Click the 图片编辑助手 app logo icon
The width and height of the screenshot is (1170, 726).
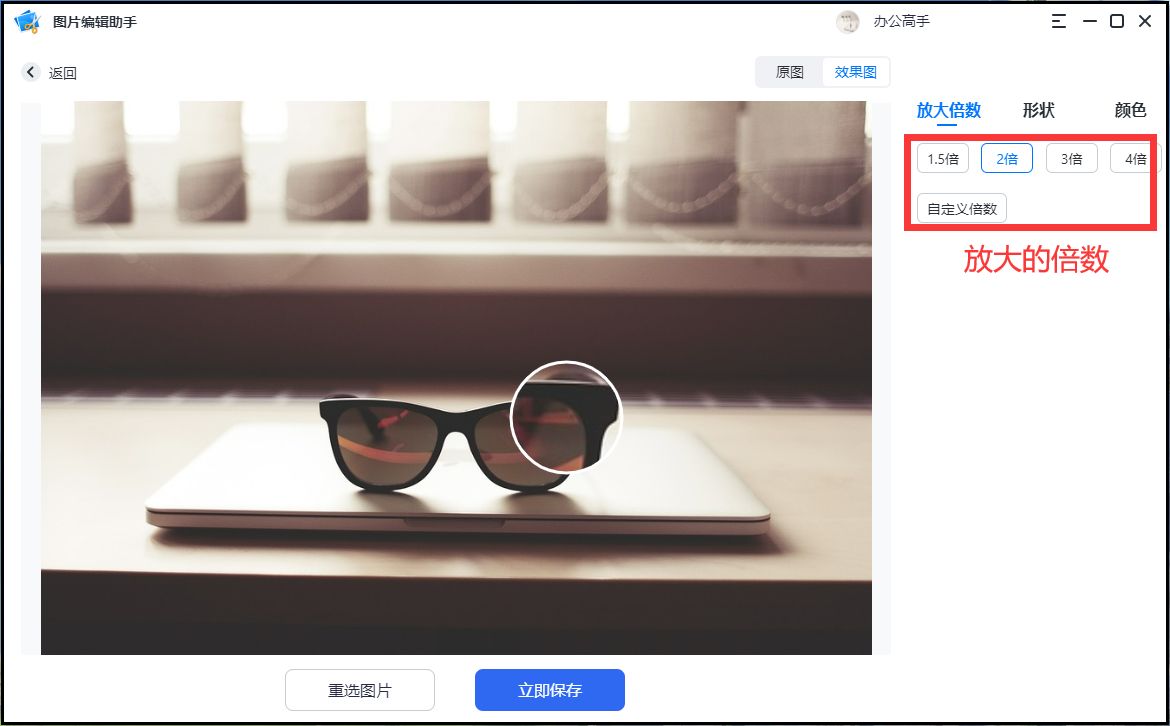tap(26, 20)
